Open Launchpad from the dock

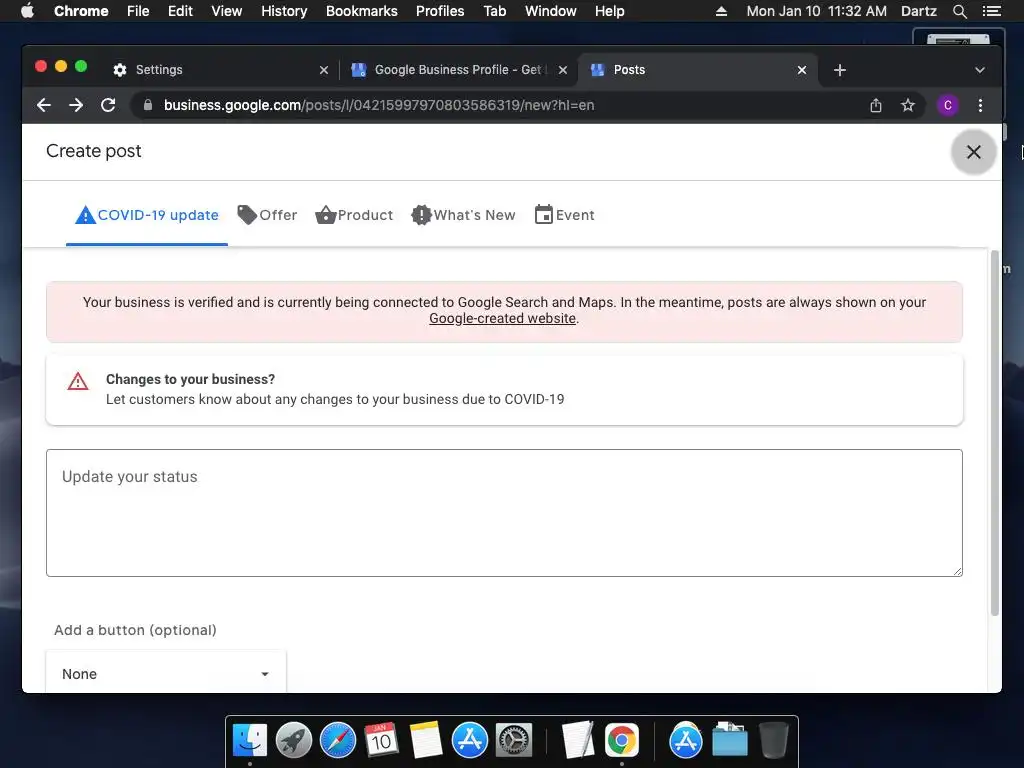(x=294, y=741)
